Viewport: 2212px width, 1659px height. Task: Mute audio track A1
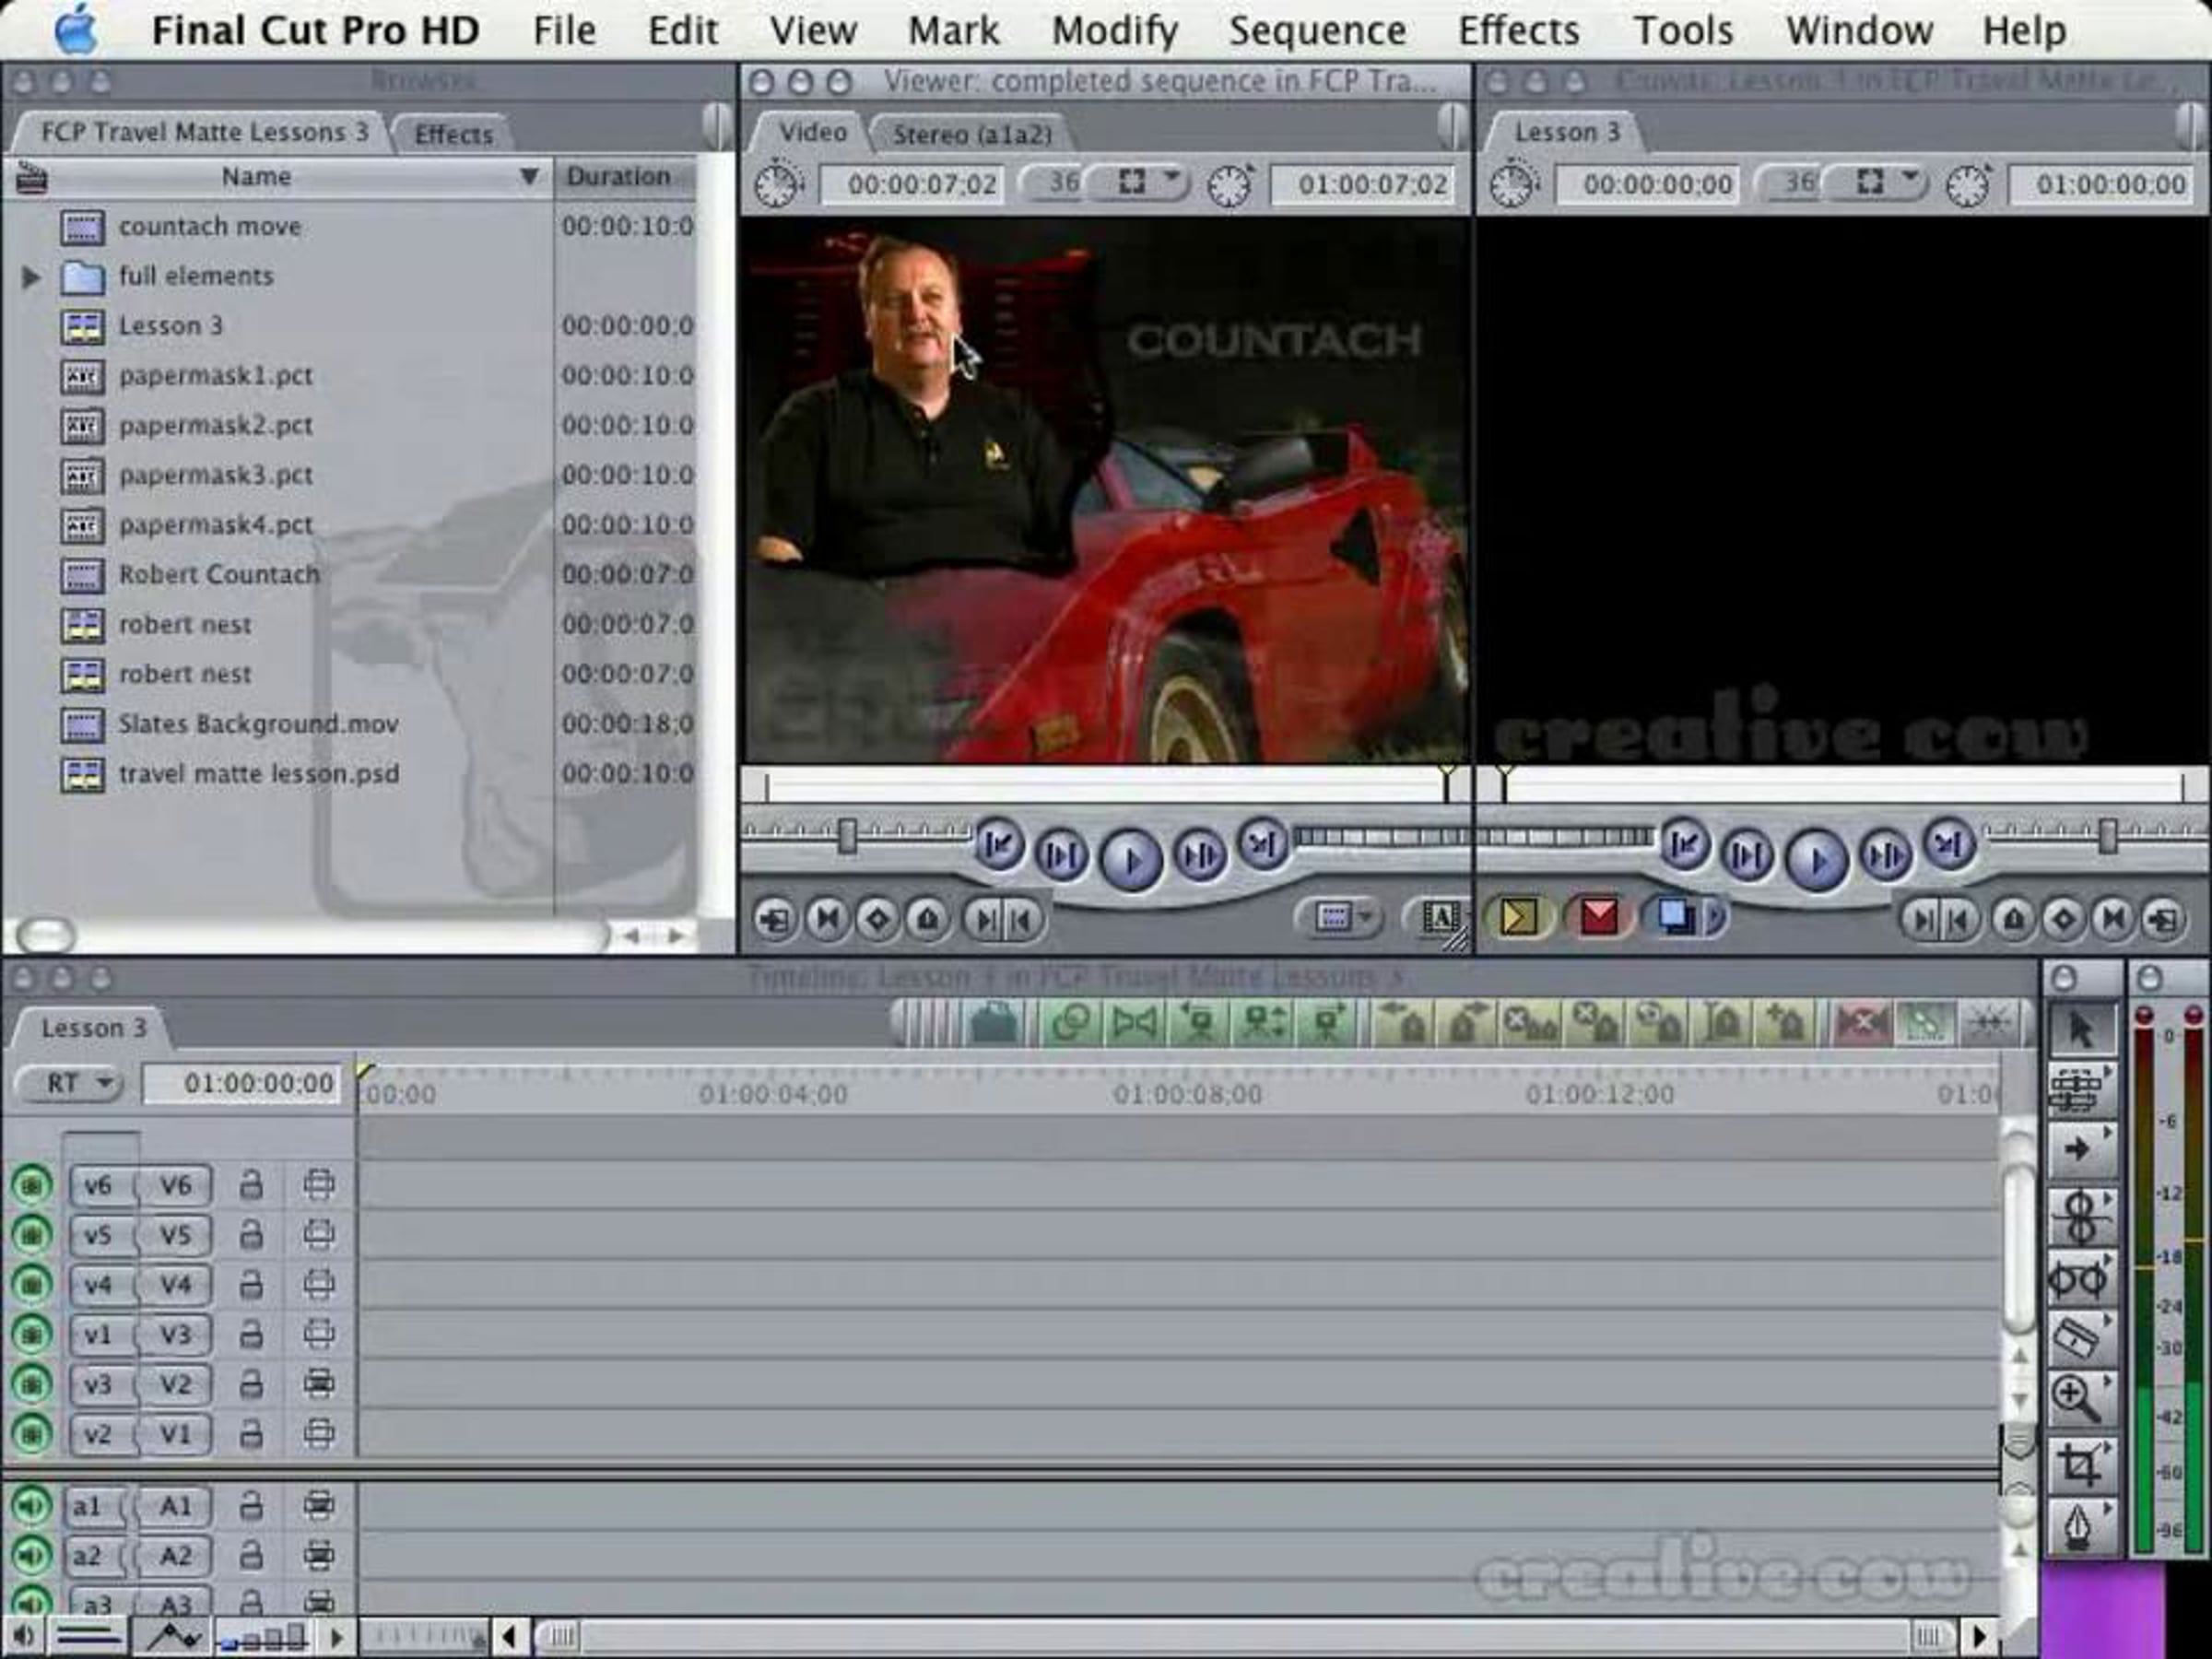coord(31,1505)
